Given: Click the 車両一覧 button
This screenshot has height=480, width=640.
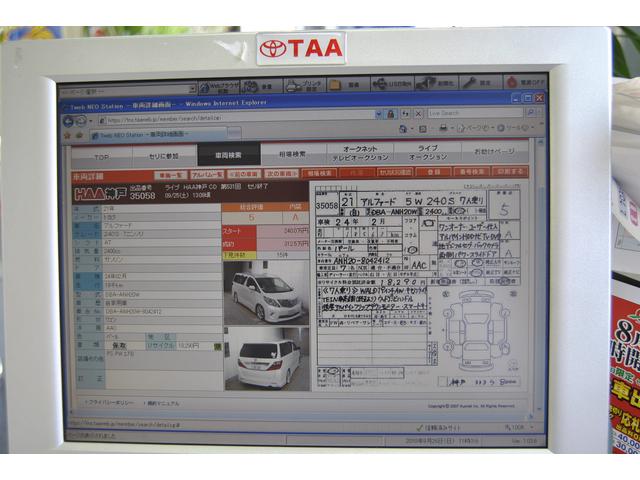Looking at the screenshot, I should [171, 175].
